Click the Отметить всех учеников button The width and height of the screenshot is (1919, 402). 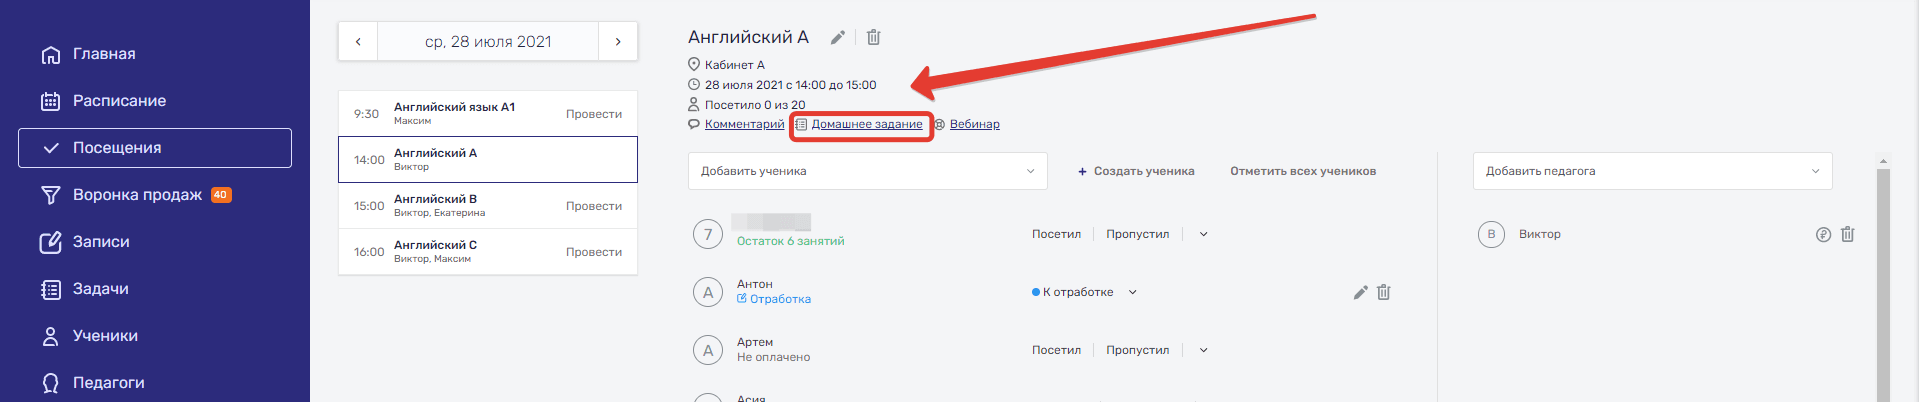[x=1302, y=171]
